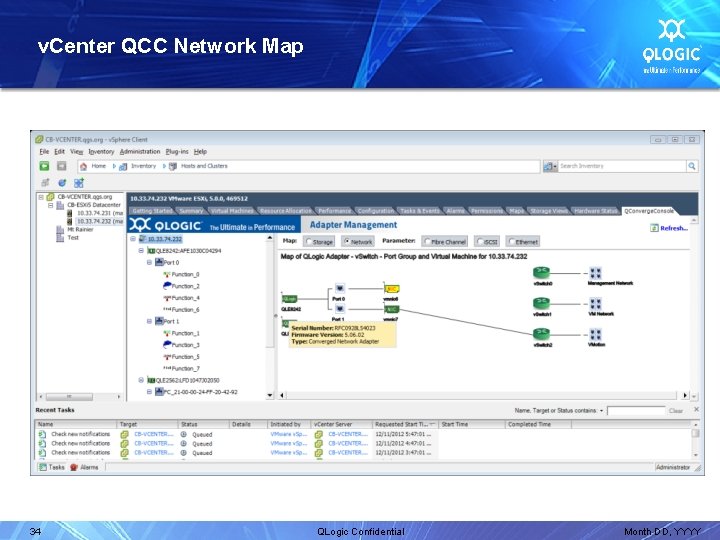Select the iSCSI parameter radio button
The image size is (720, 540).
click(480, 242)
